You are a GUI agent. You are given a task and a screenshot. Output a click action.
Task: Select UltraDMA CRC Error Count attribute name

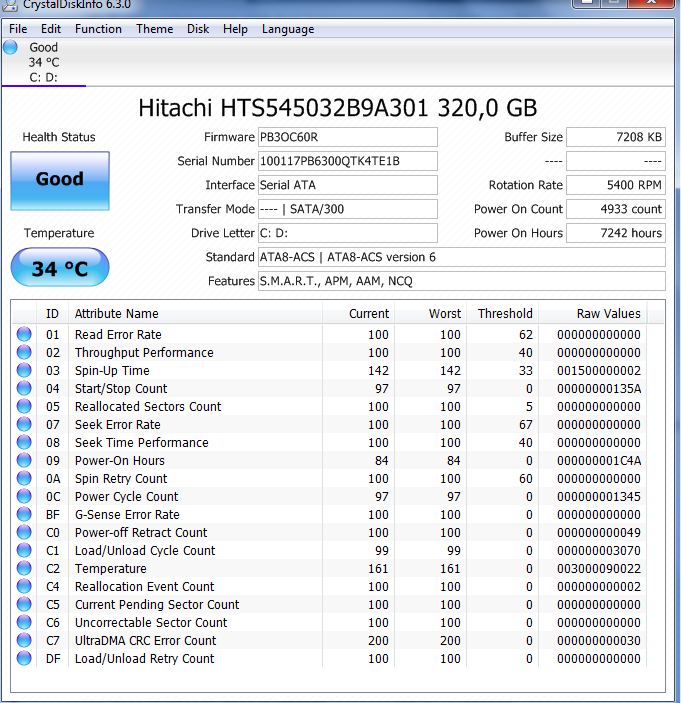point(145,641)
